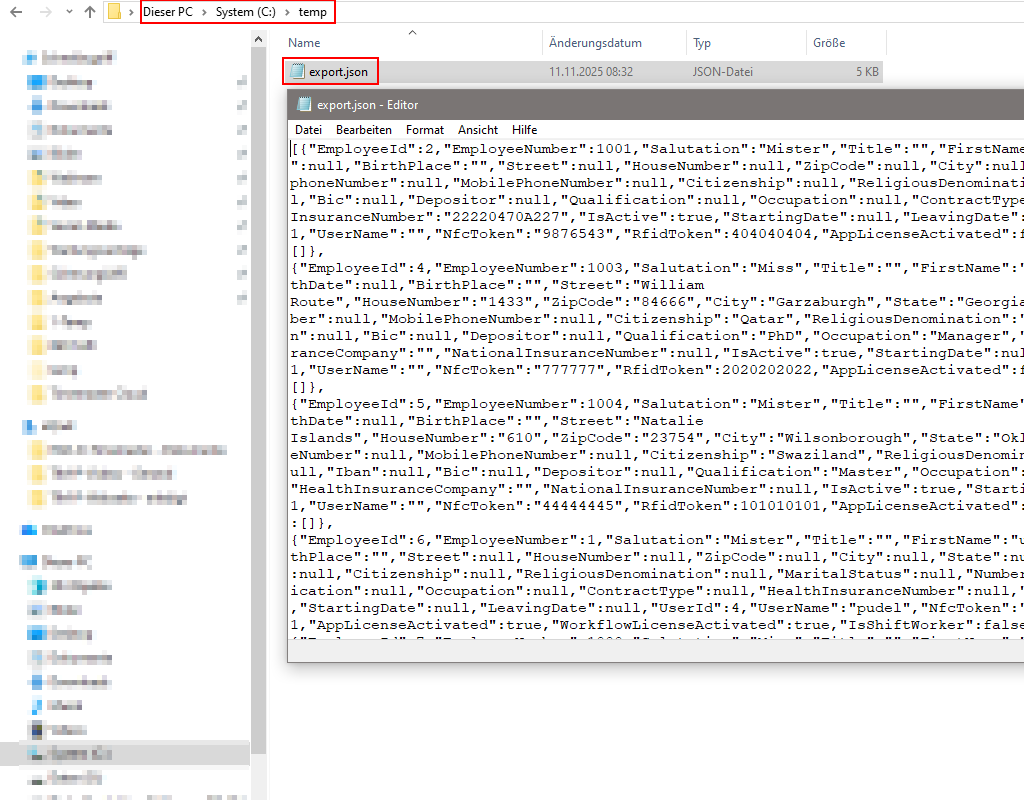Open the Ansicht menu in Notepad
This screenshot has width=1024, height=800.
coord(478,129)
